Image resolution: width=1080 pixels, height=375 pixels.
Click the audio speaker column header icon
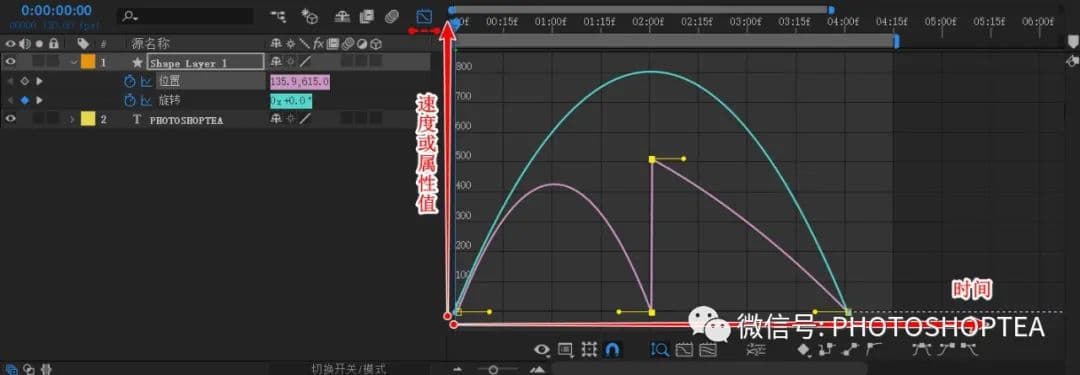24,43
